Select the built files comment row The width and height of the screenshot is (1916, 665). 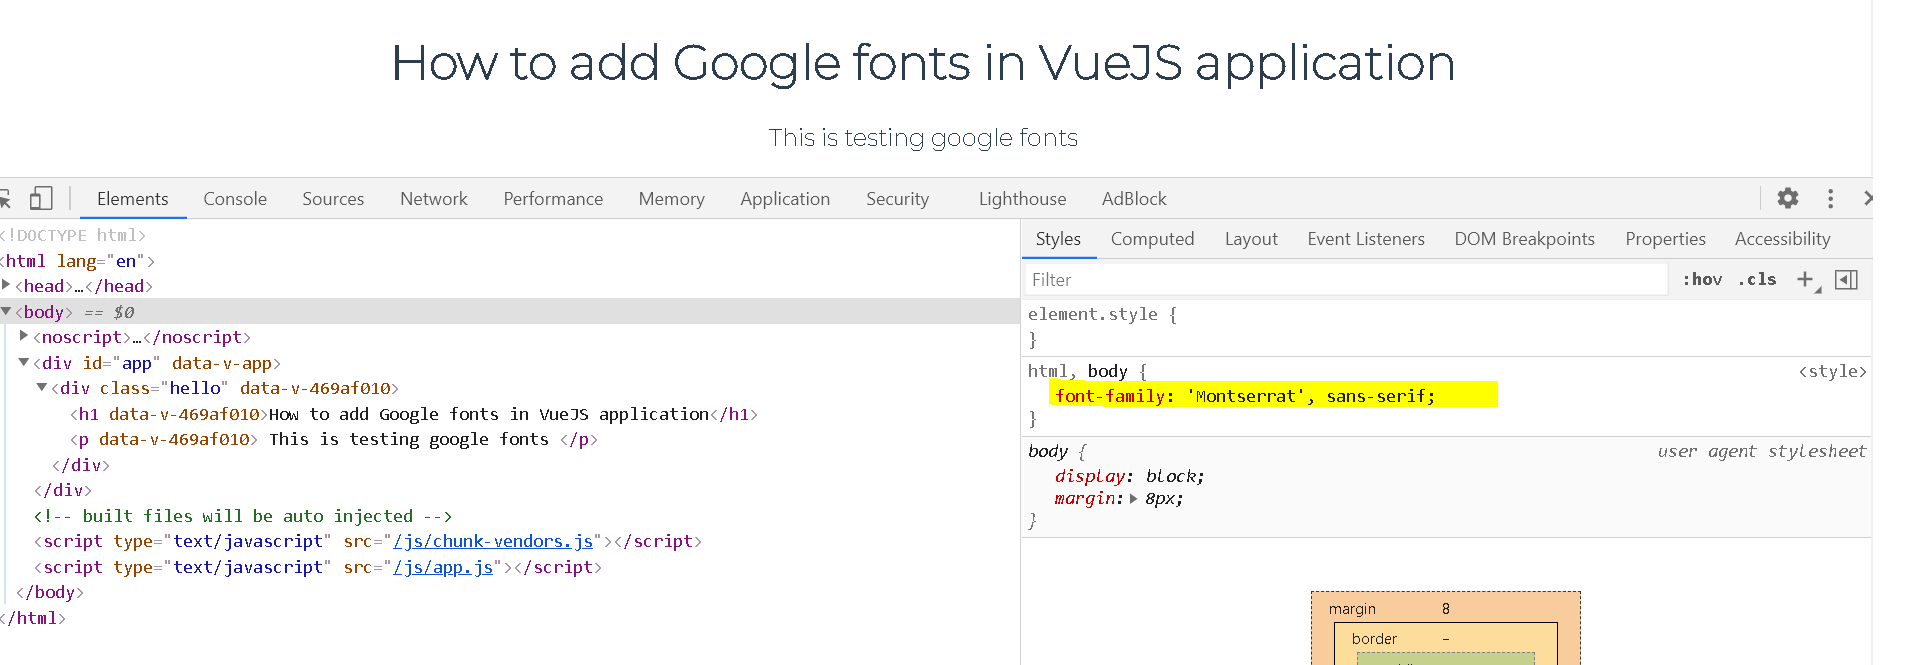pos(243,516)
